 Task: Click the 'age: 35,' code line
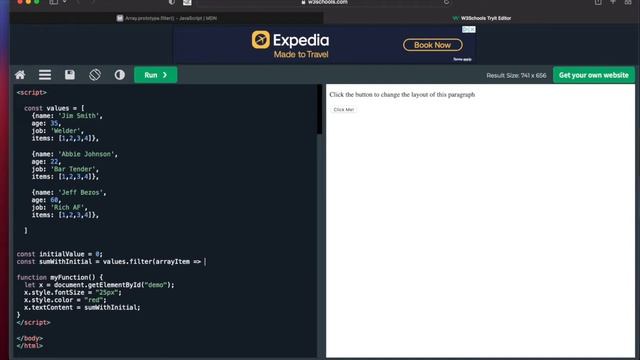pyautogui.click(x=46, y=123)
